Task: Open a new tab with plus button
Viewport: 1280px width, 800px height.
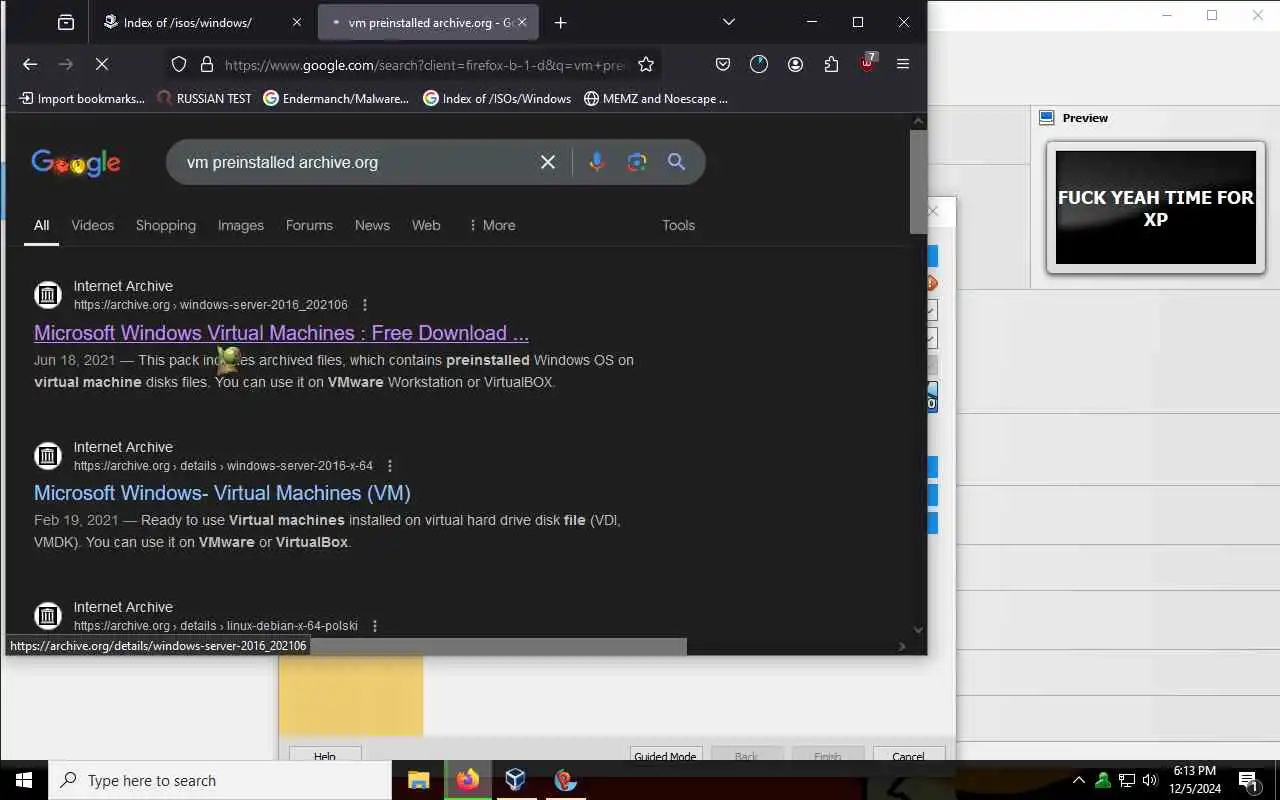Action: [x=560, y=22]
